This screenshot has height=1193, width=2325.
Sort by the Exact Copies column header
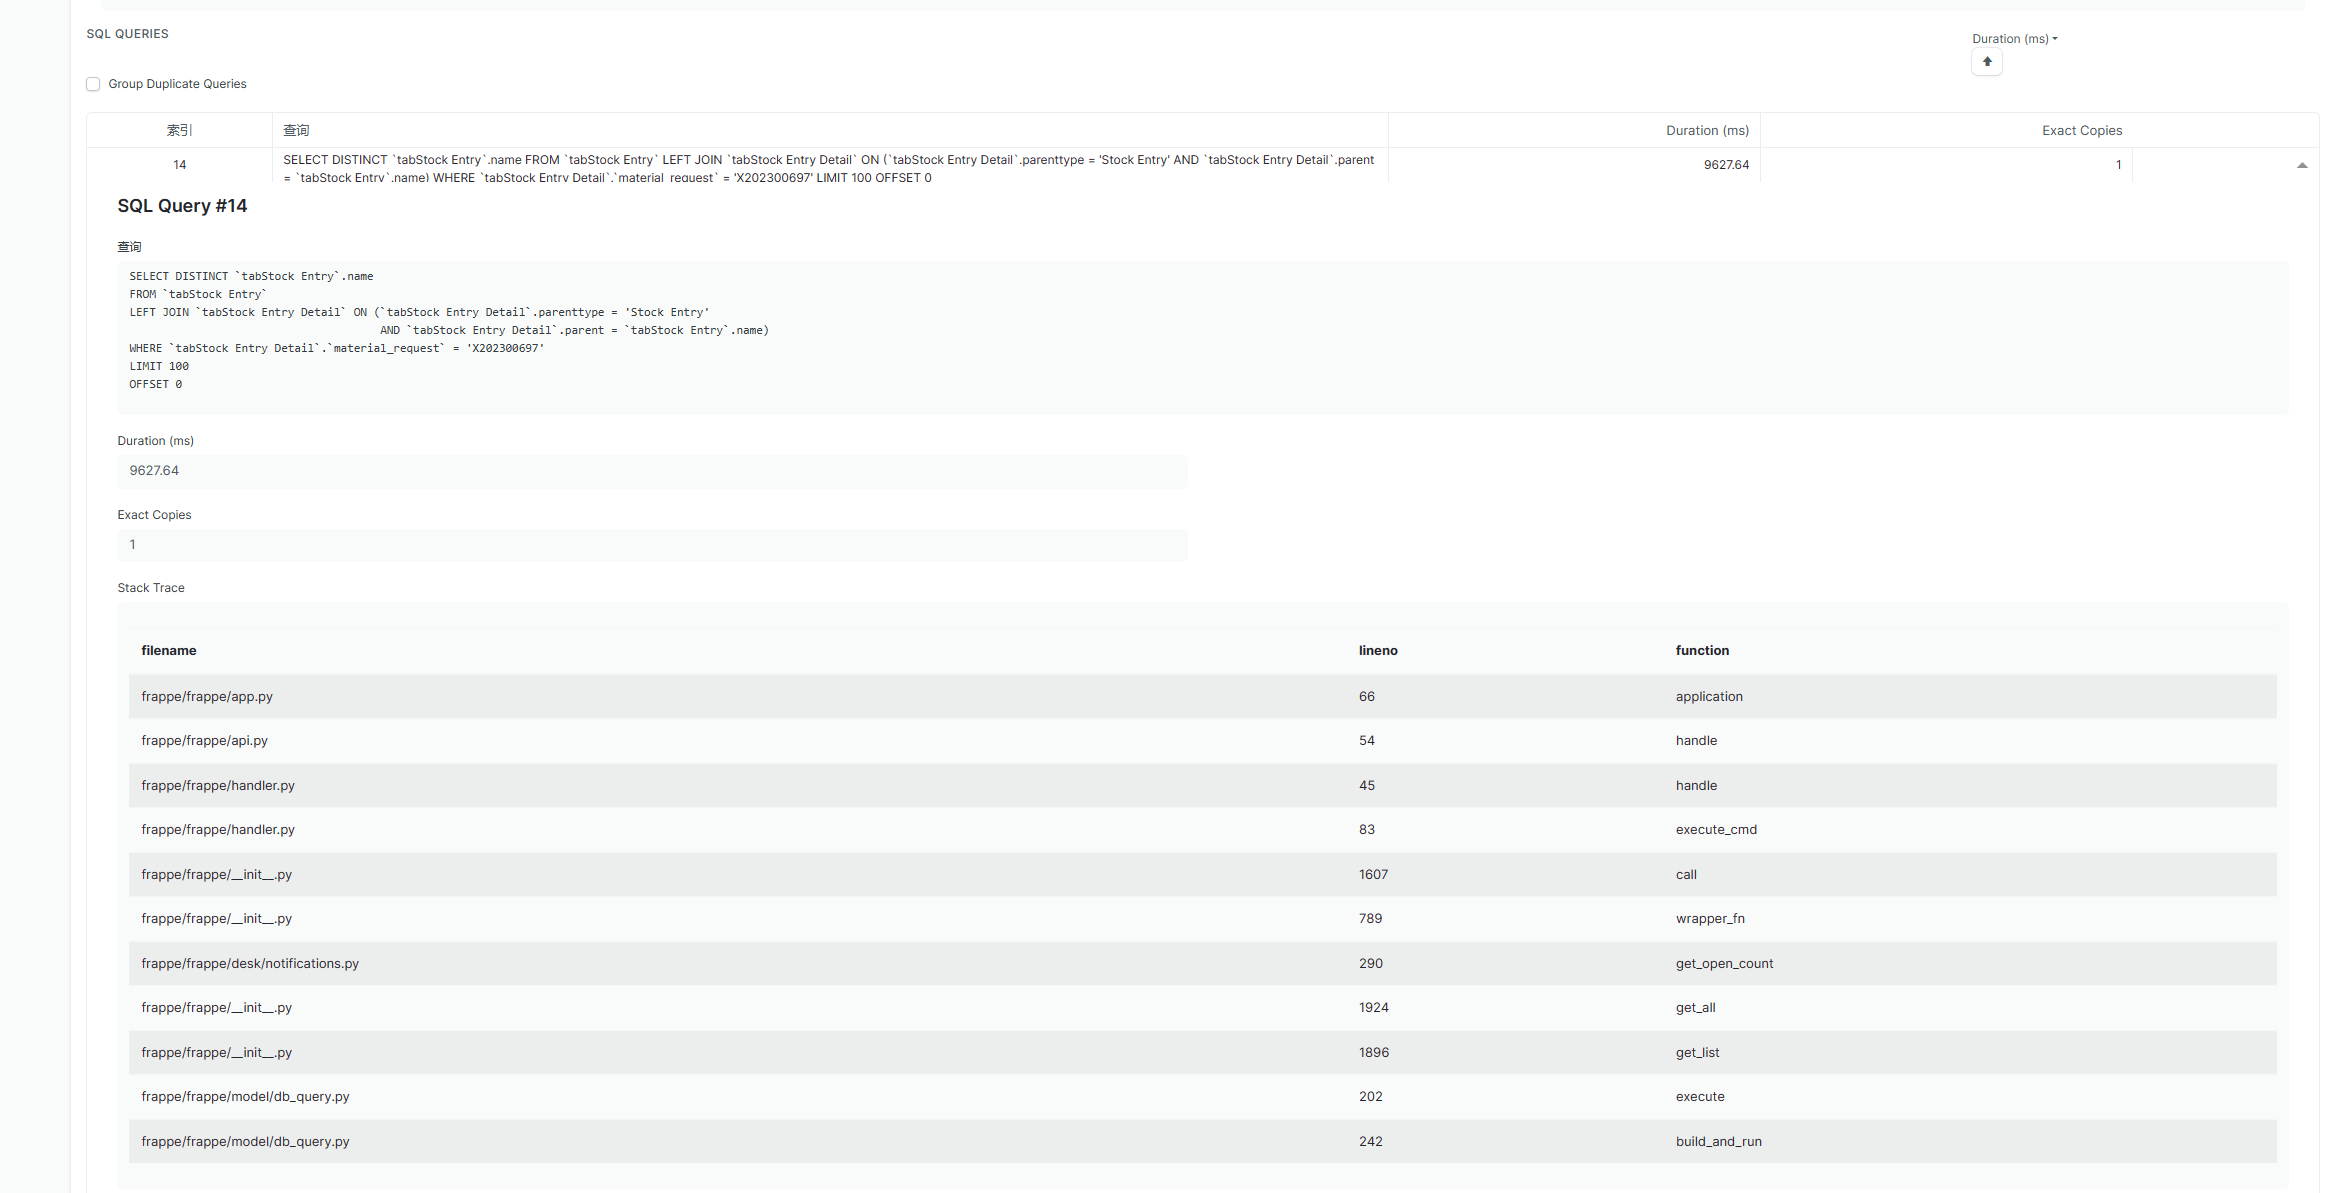(2082, 130)
